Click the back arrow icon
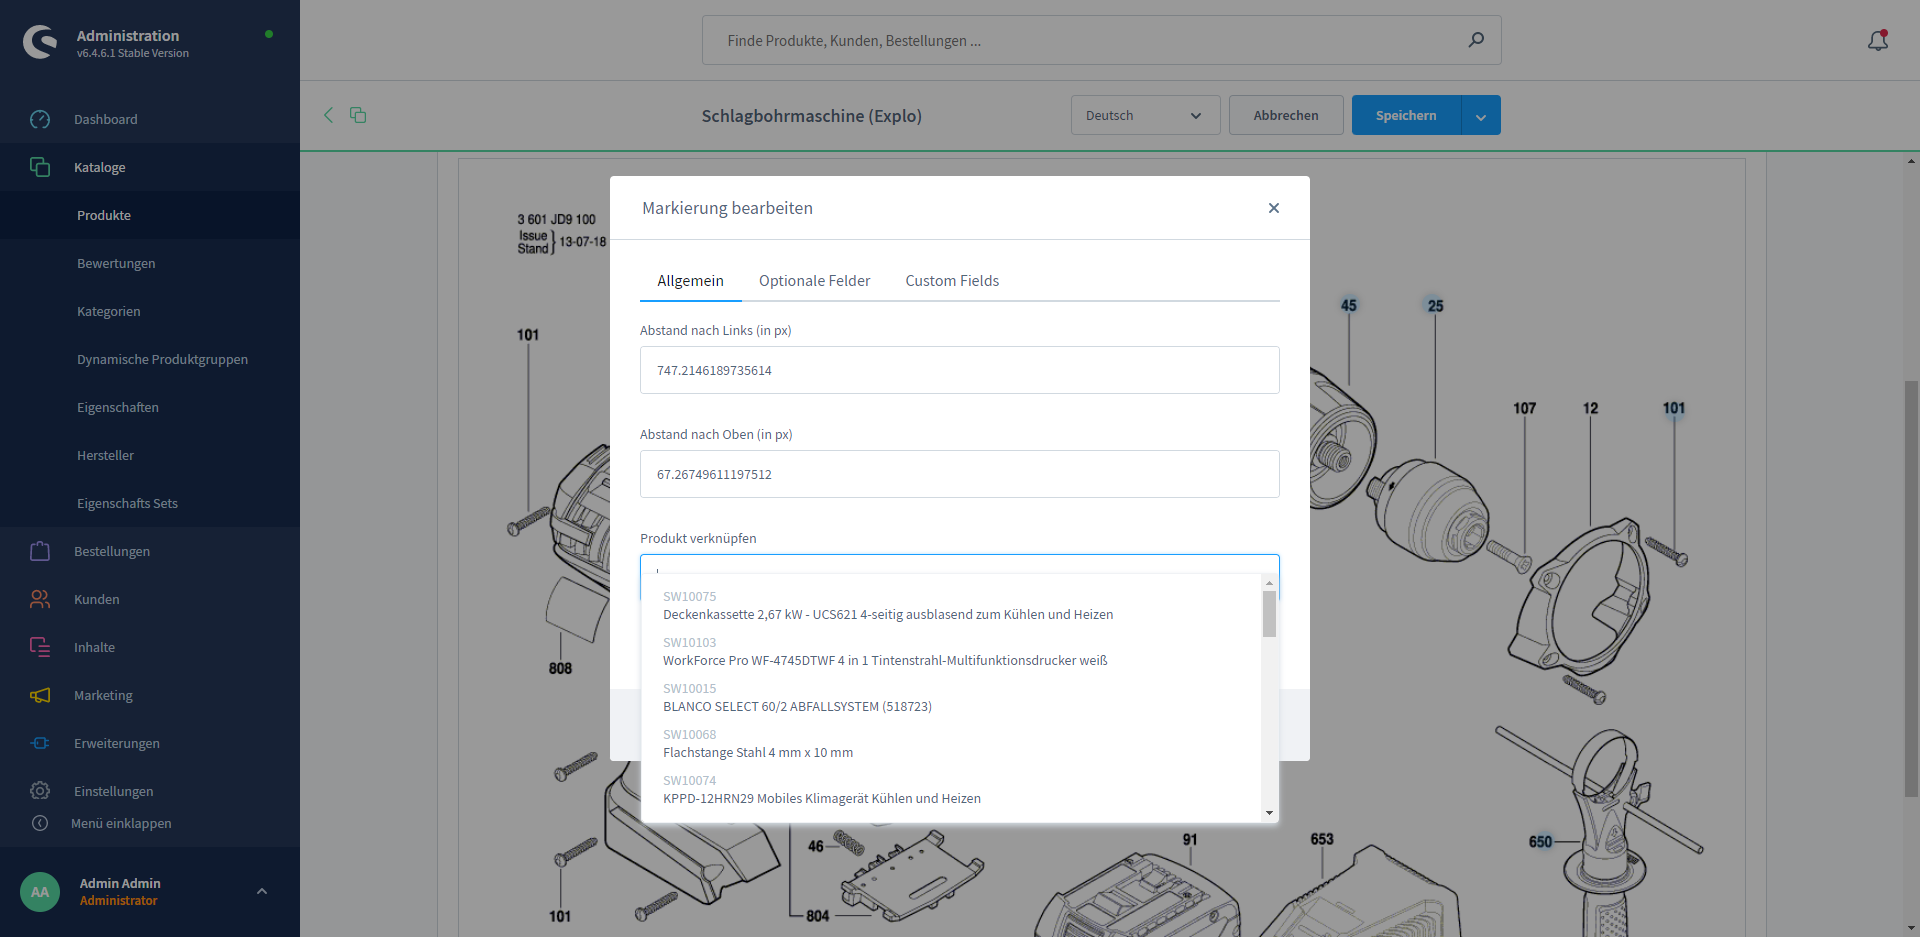This screenshot has height=937, width=1920. coord(328,115)
